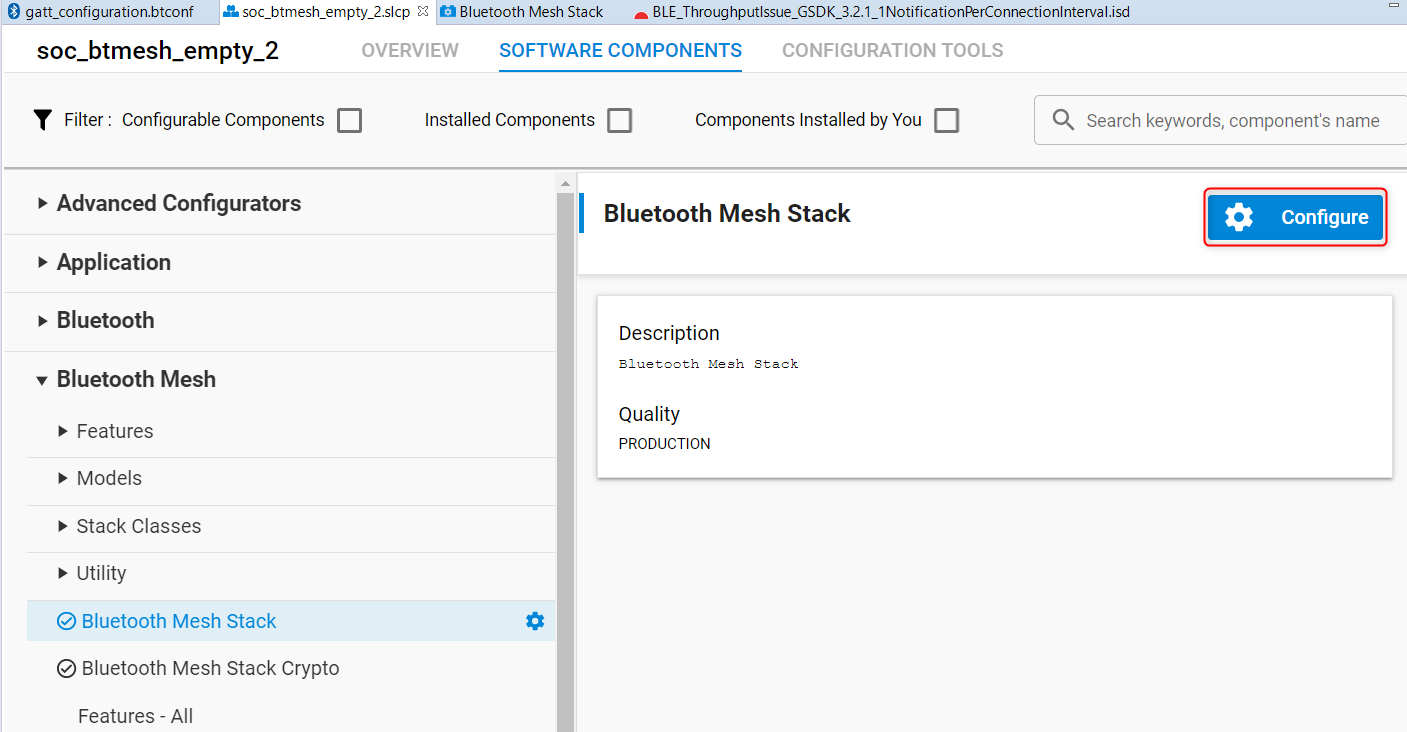Click scroll-up arrow of component list
The height and width of the screenshot is (732, 1407).
(x=565, y=183)
